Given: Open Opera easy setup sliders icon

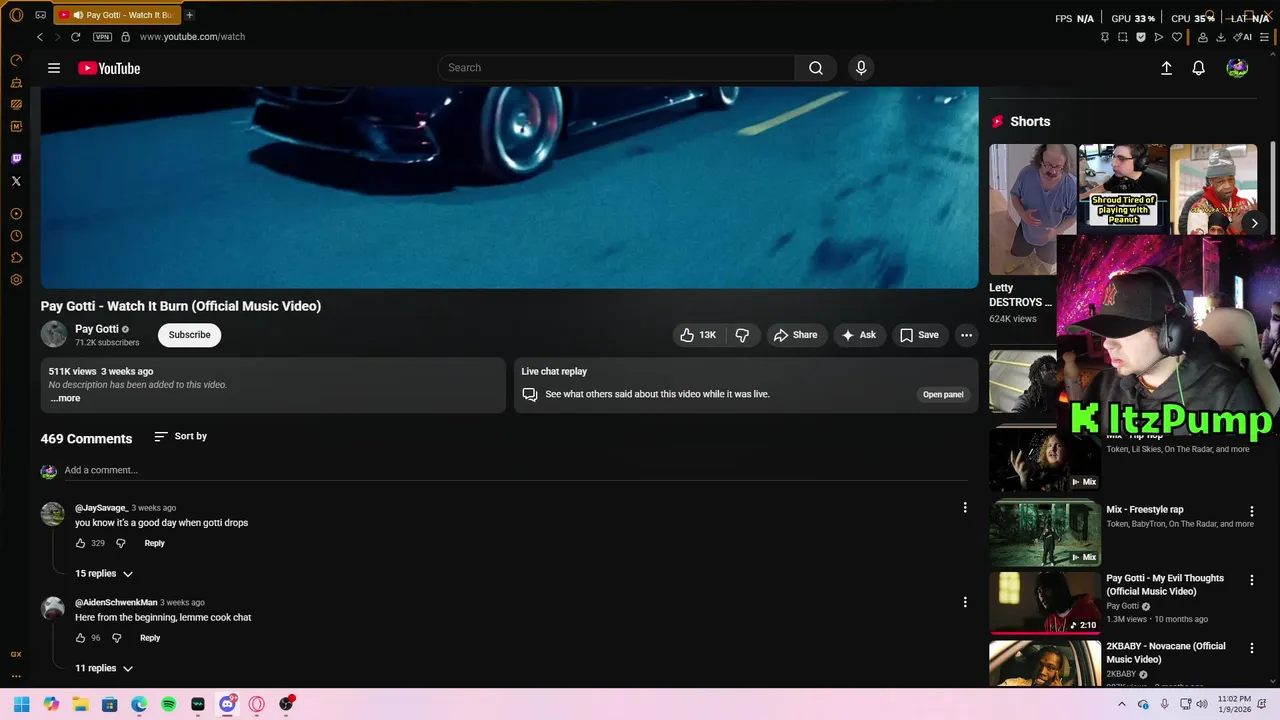Looking at the screenshot, I should [x=1266, y=37].
